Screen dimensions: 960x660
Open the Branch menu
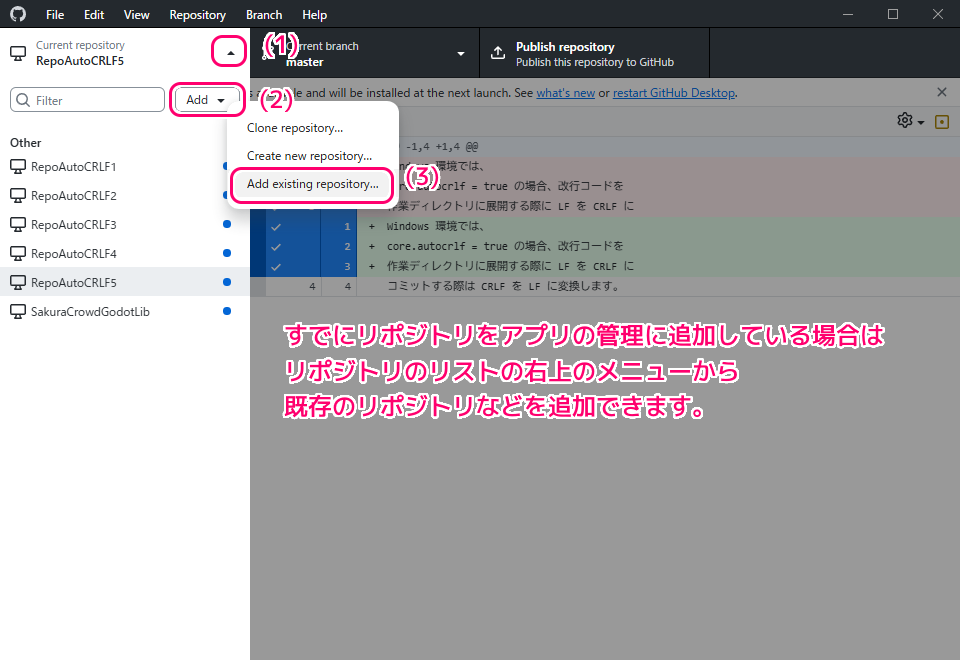click(264, 15)
